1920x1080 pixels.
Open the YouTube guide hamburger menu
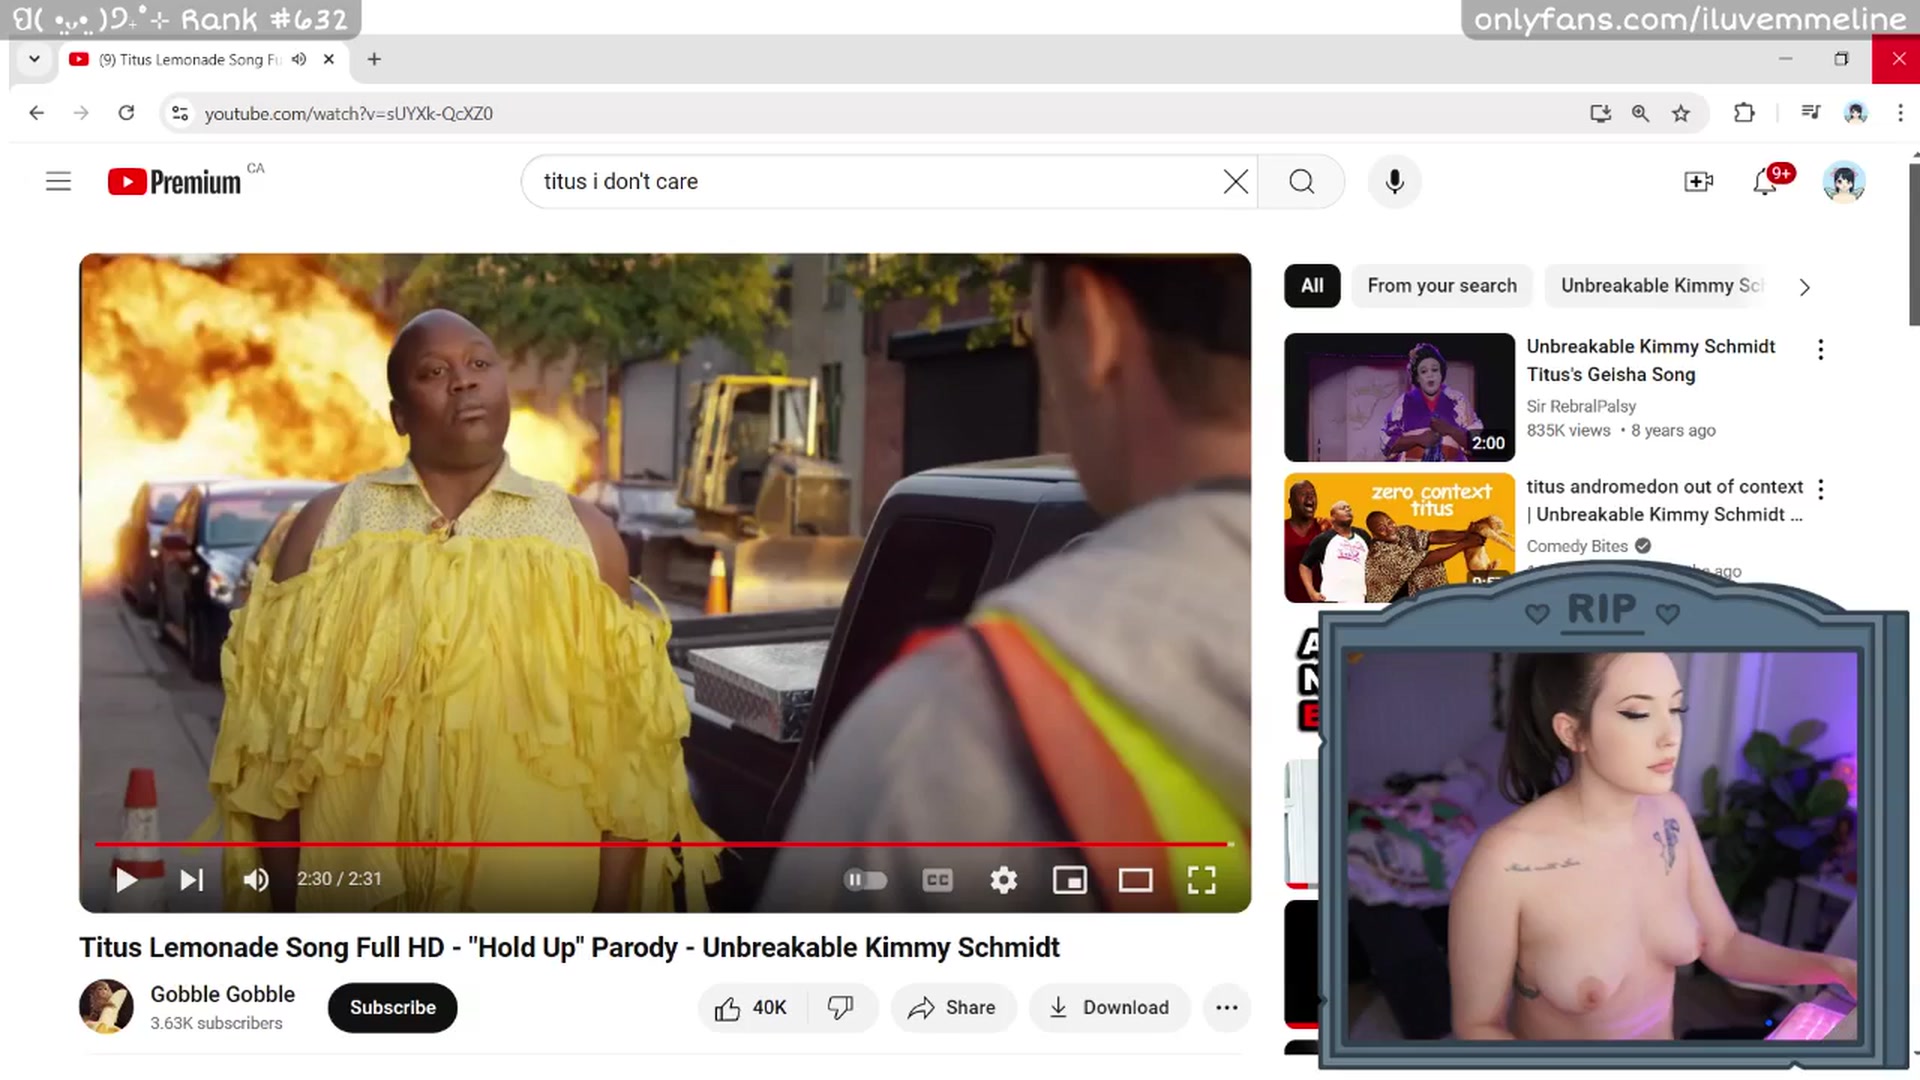(x=58, y=181)
